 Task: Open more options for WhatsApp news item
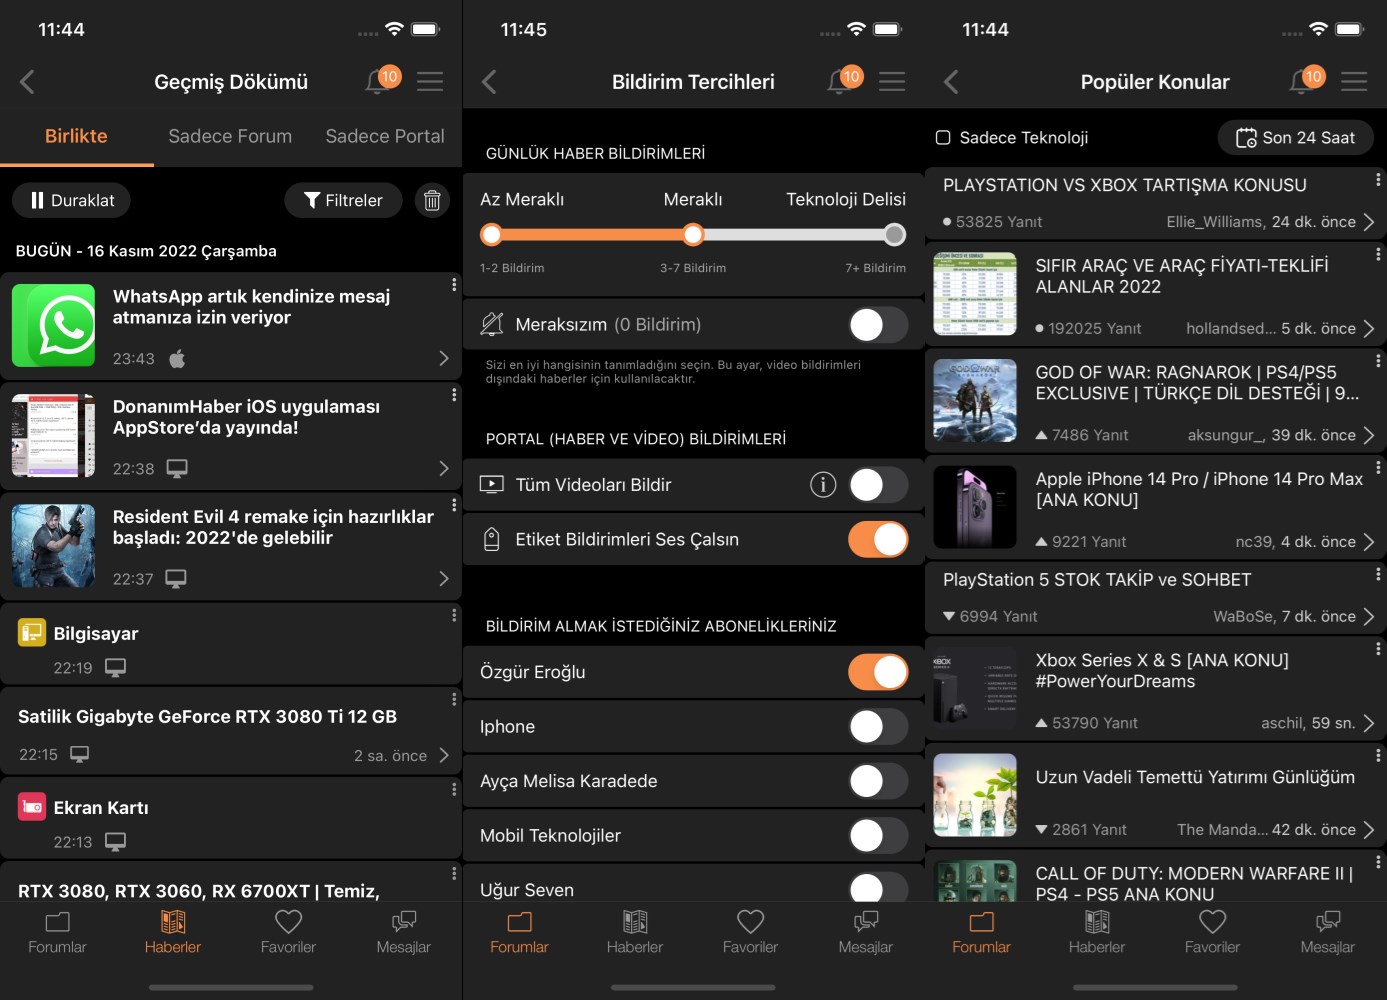pos(454,285)
